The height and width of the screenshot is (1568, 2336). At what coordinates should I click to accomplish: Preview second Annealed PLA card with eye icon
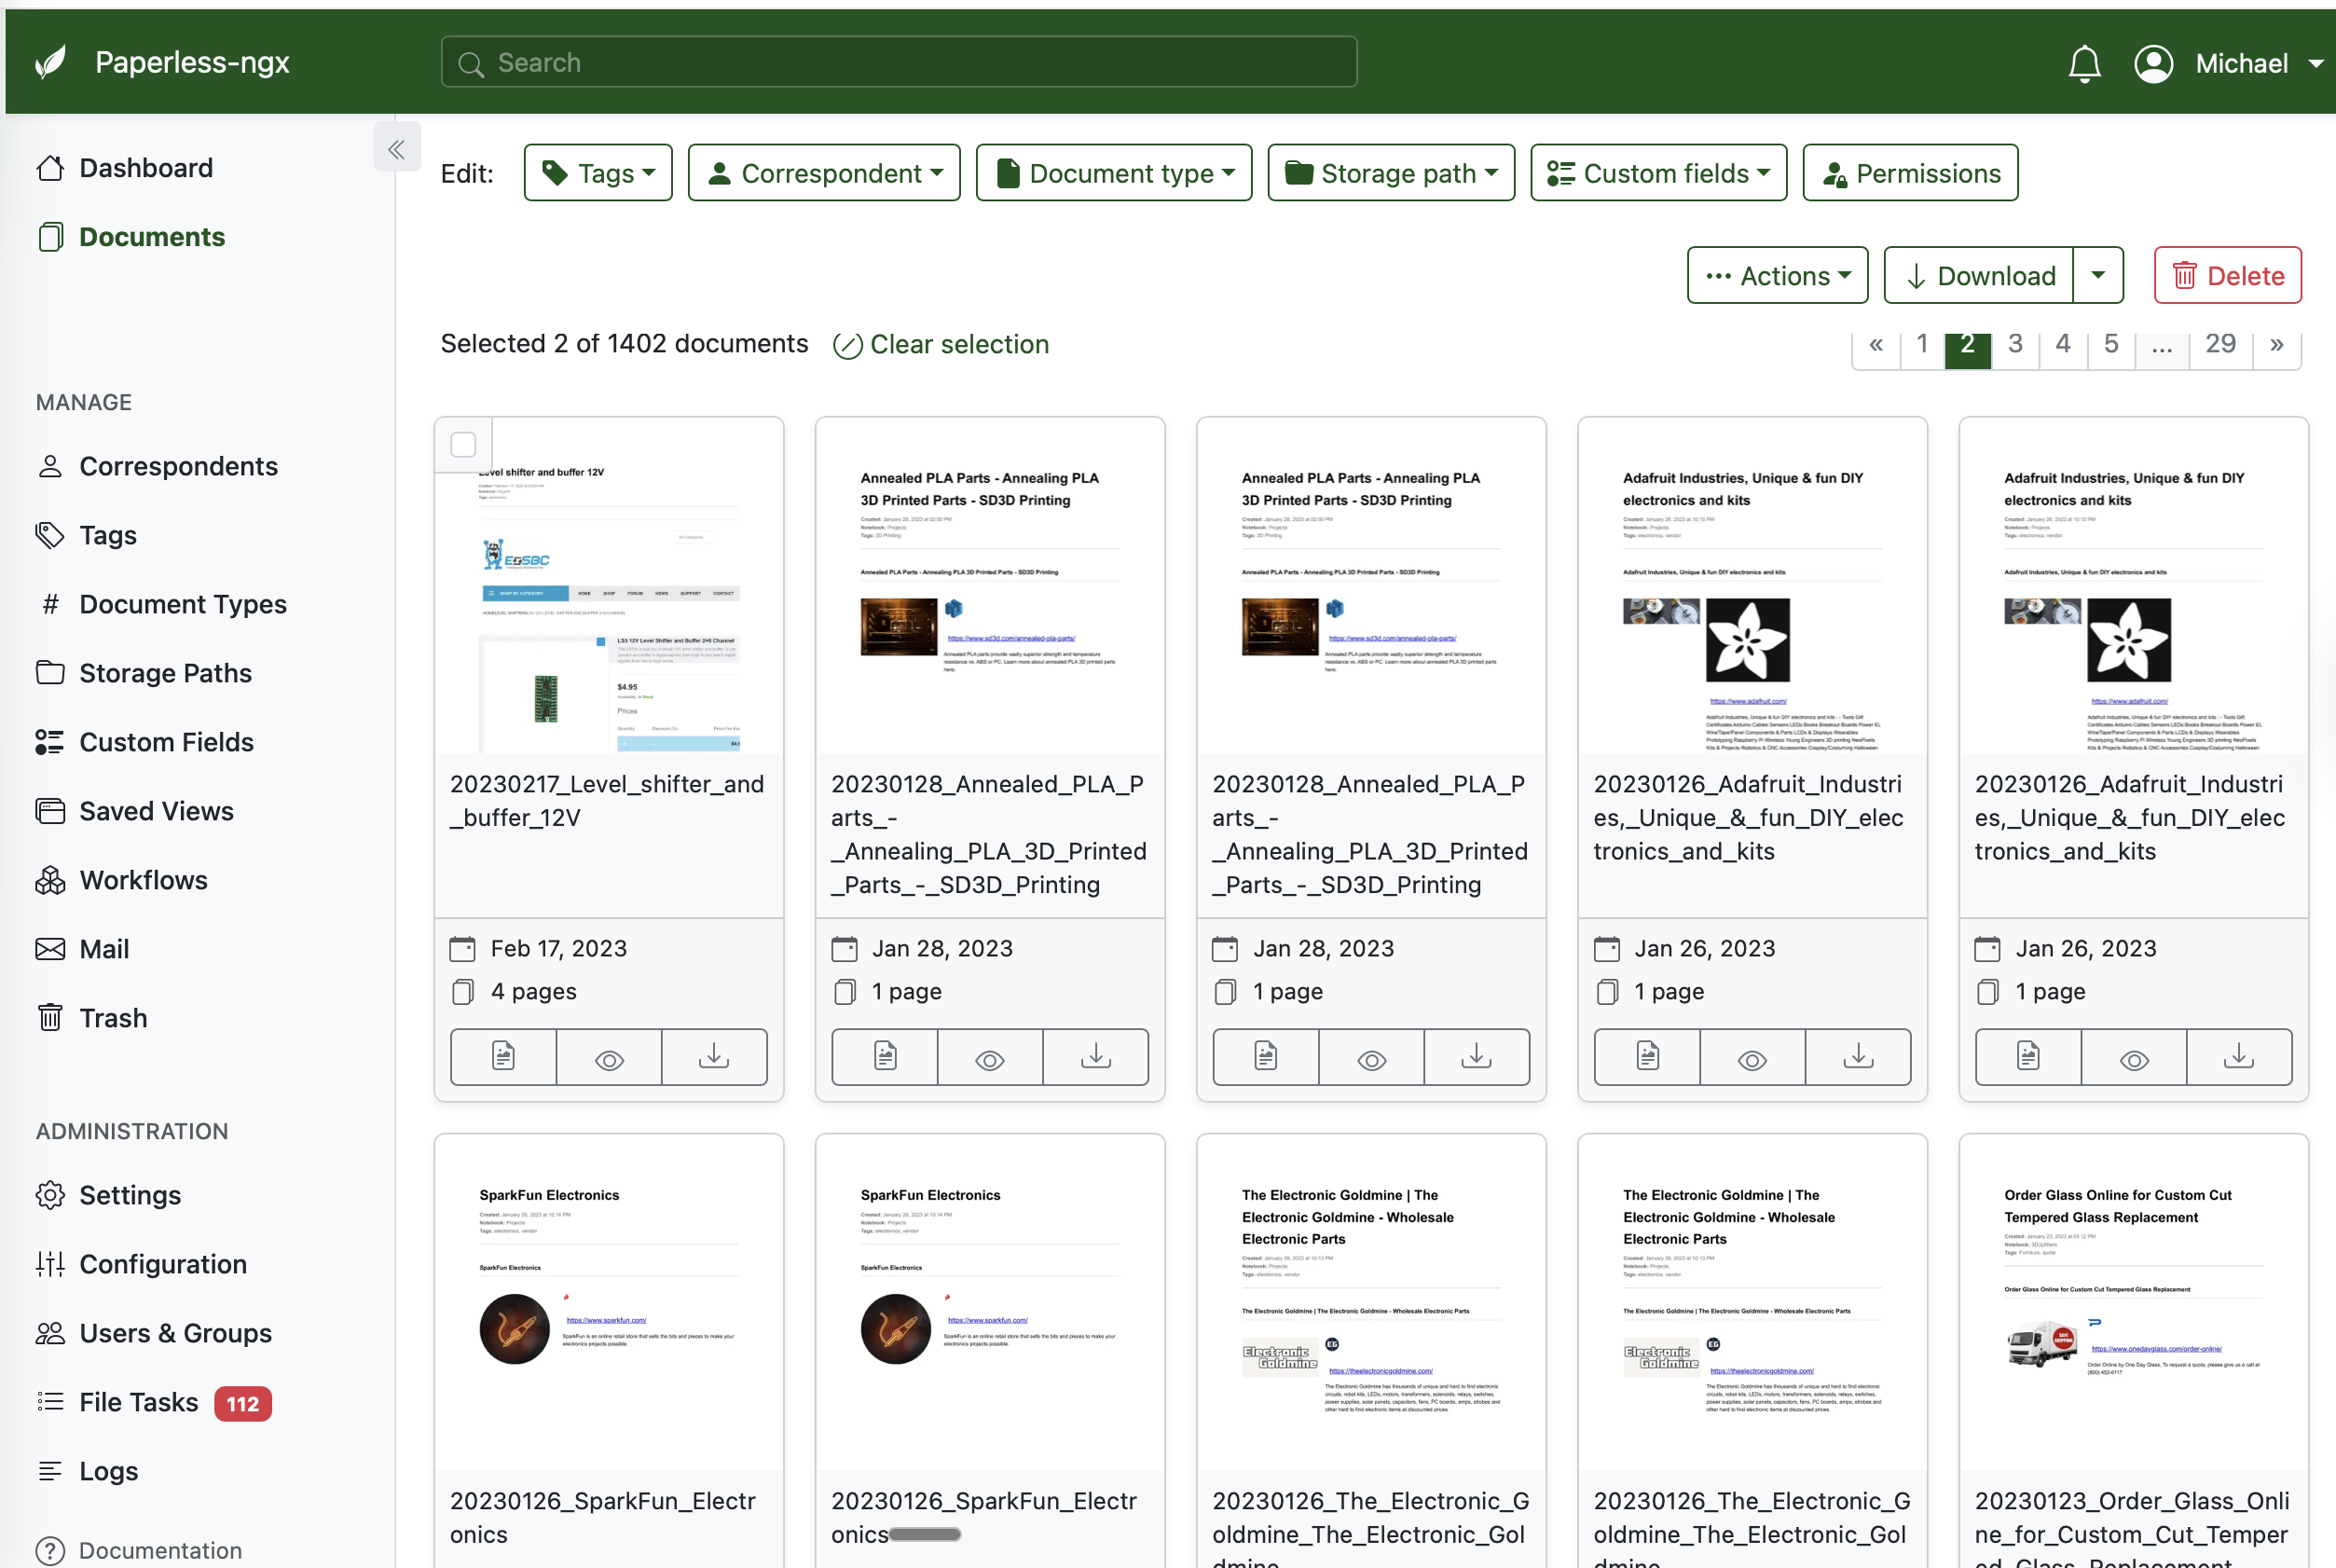tap(1371, 1058)
